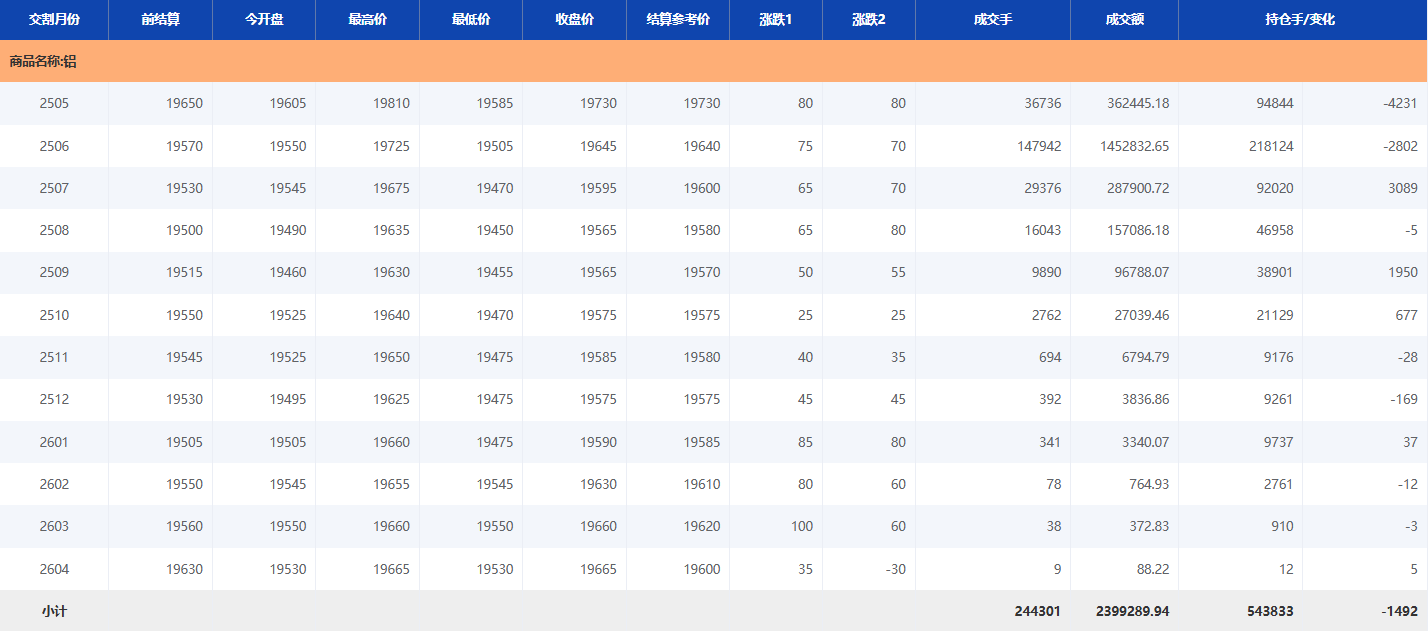Click the 今开盘 column header
The image size is (1428, 631).
(264, 20)
